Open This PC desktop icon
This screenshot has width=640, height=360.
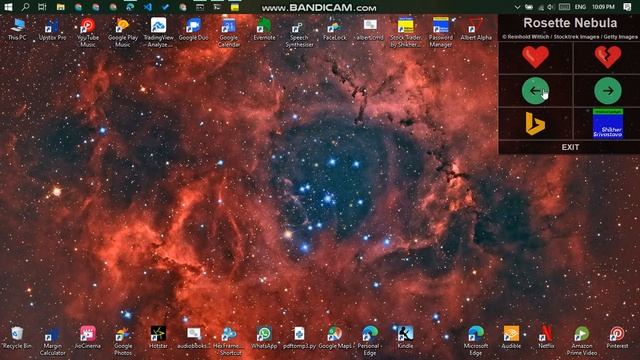(x=17, y=29)
